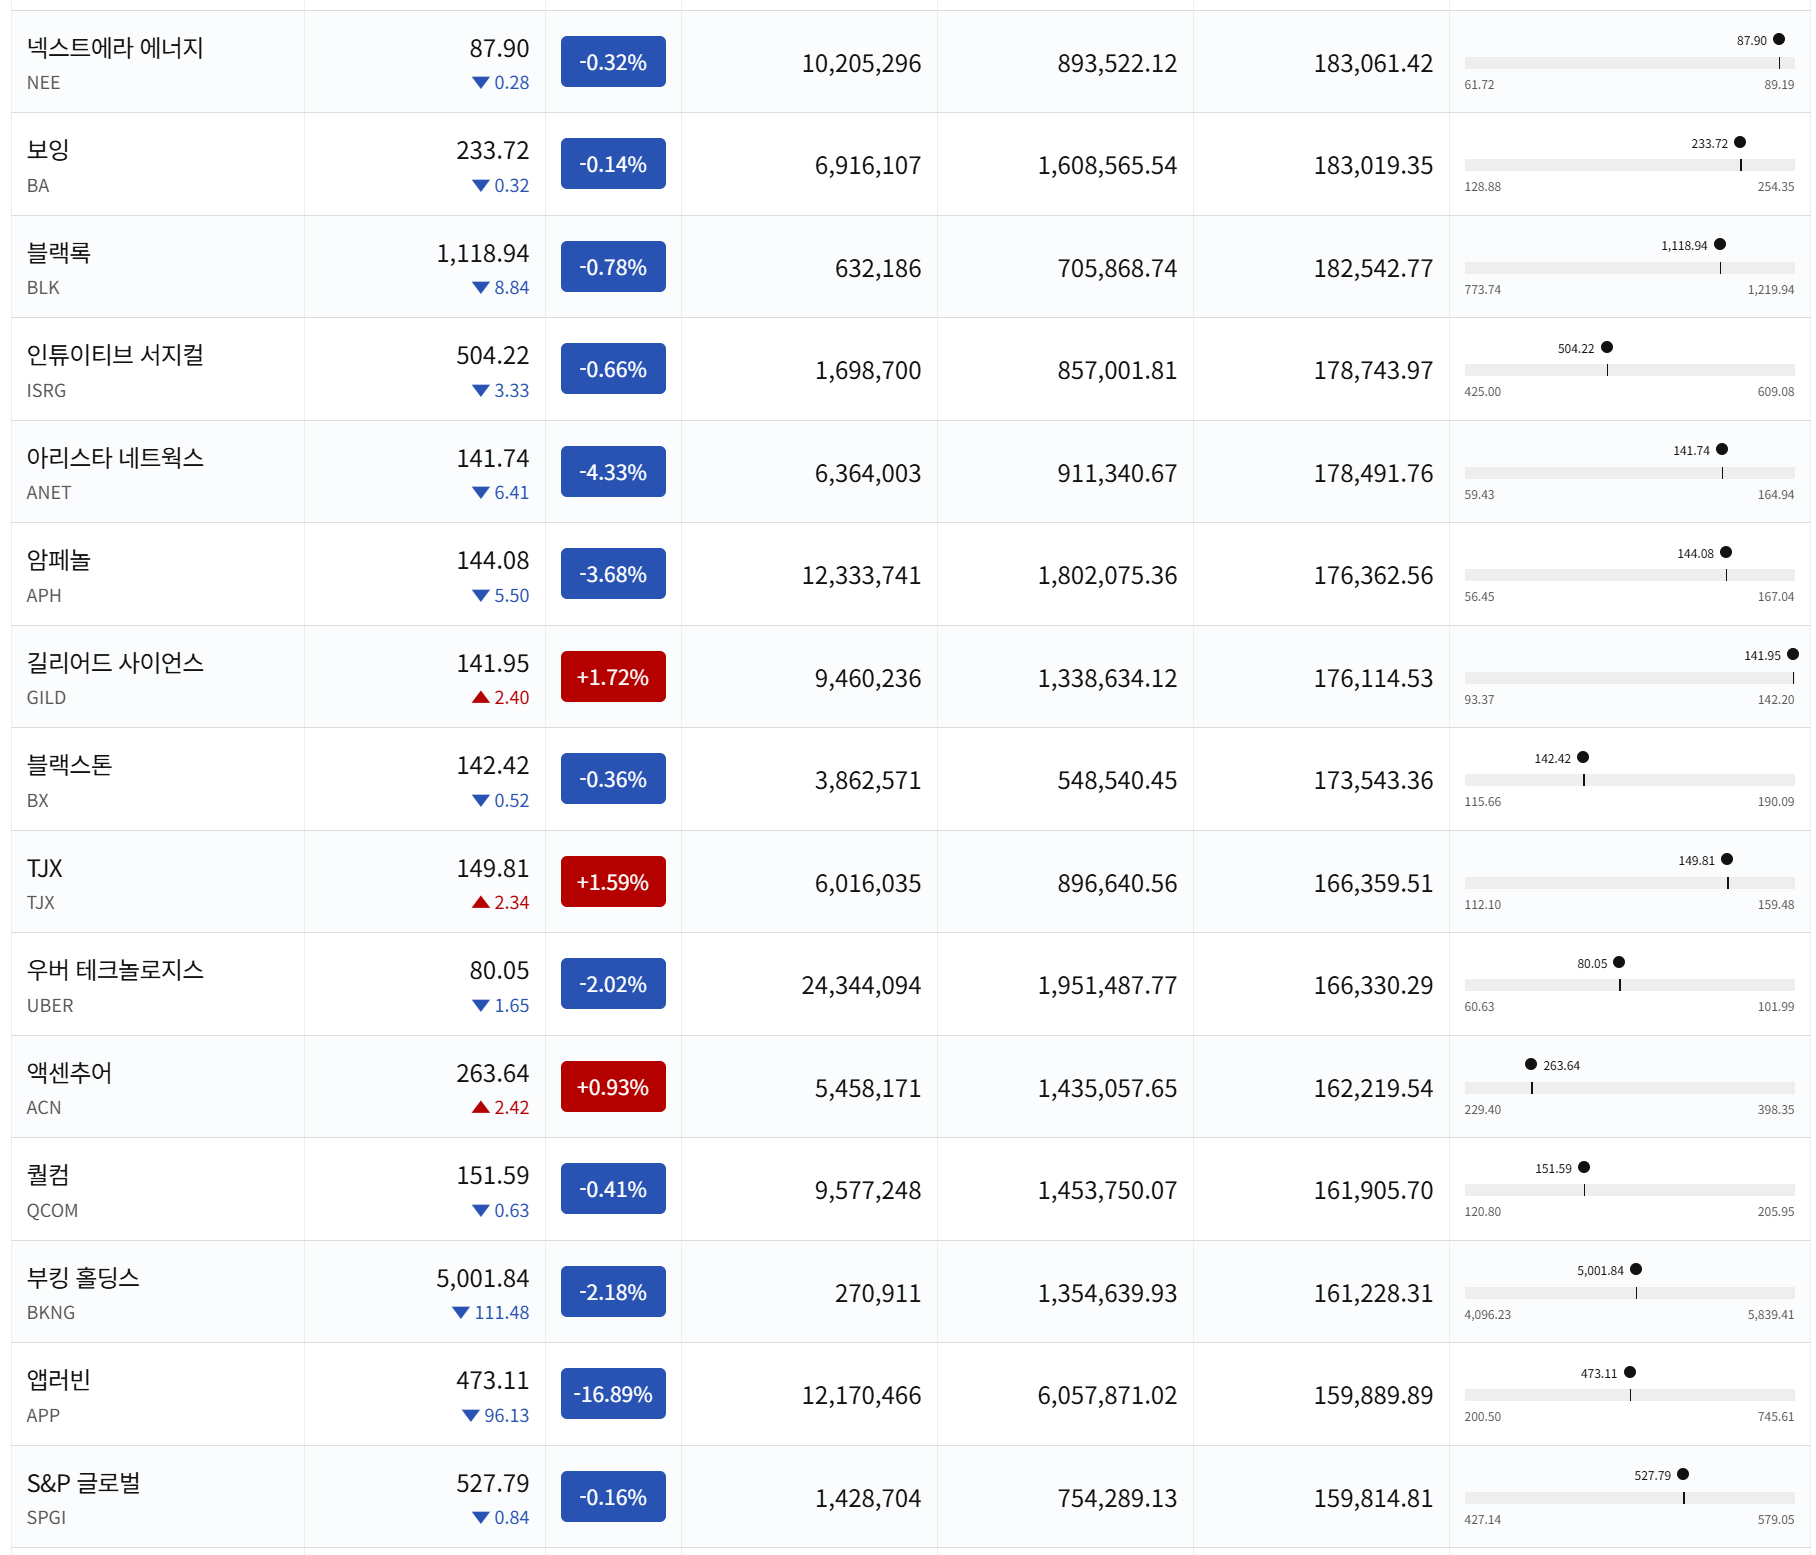
Task: Click the range marker dot at 141.95
Action: point(1793,654)
